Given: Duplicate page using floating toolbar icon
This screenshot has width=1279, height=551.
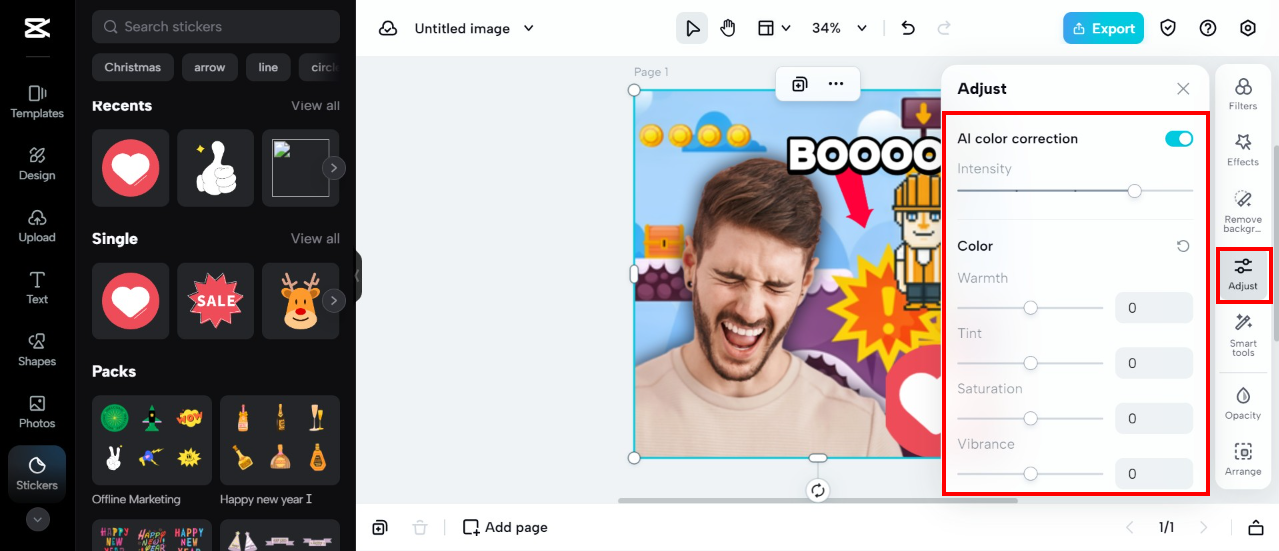Looking at the screenshot, I should tap(800, 84).
